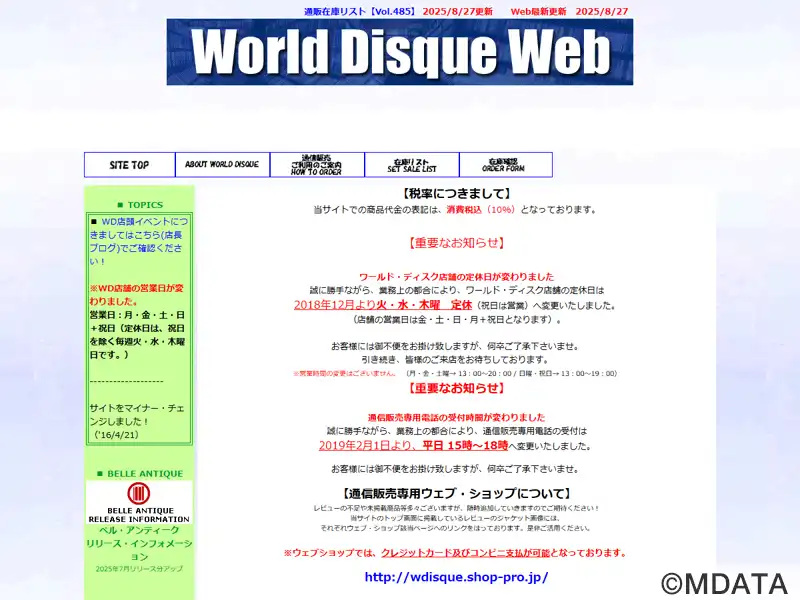Click the 2018年12月より火・水・木曜 定休 notice
800x600 pixels.
click(x=383, y=305)
